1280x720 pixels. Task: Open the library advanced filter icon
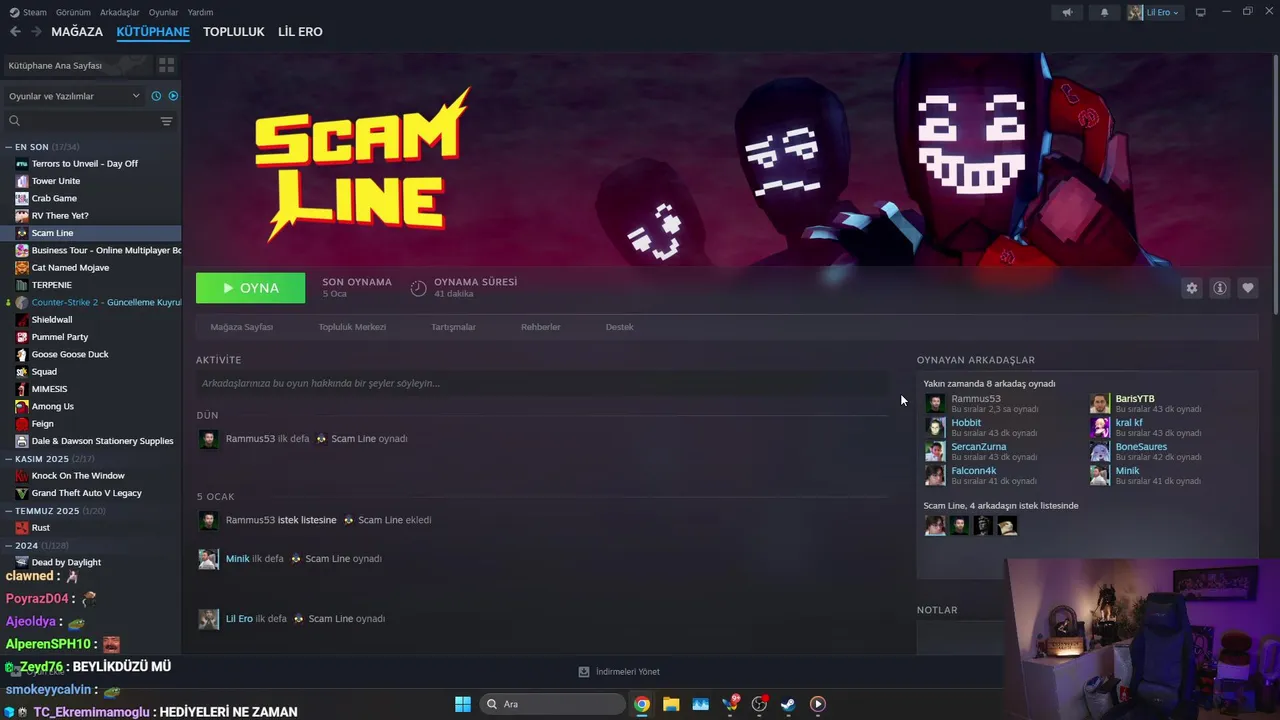click(x=166, y=121)
